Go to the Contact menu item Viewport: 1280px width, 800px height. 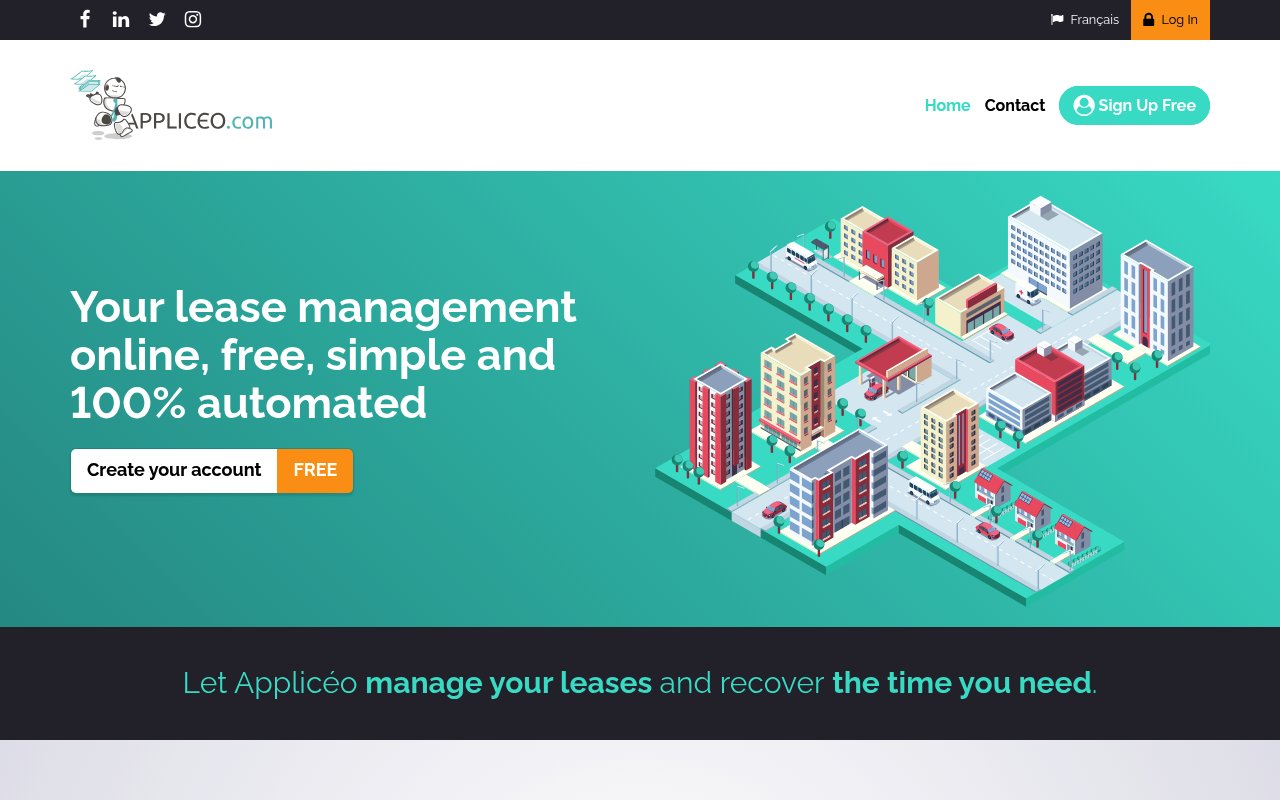pyautogui.click(x=1014, y=105)
